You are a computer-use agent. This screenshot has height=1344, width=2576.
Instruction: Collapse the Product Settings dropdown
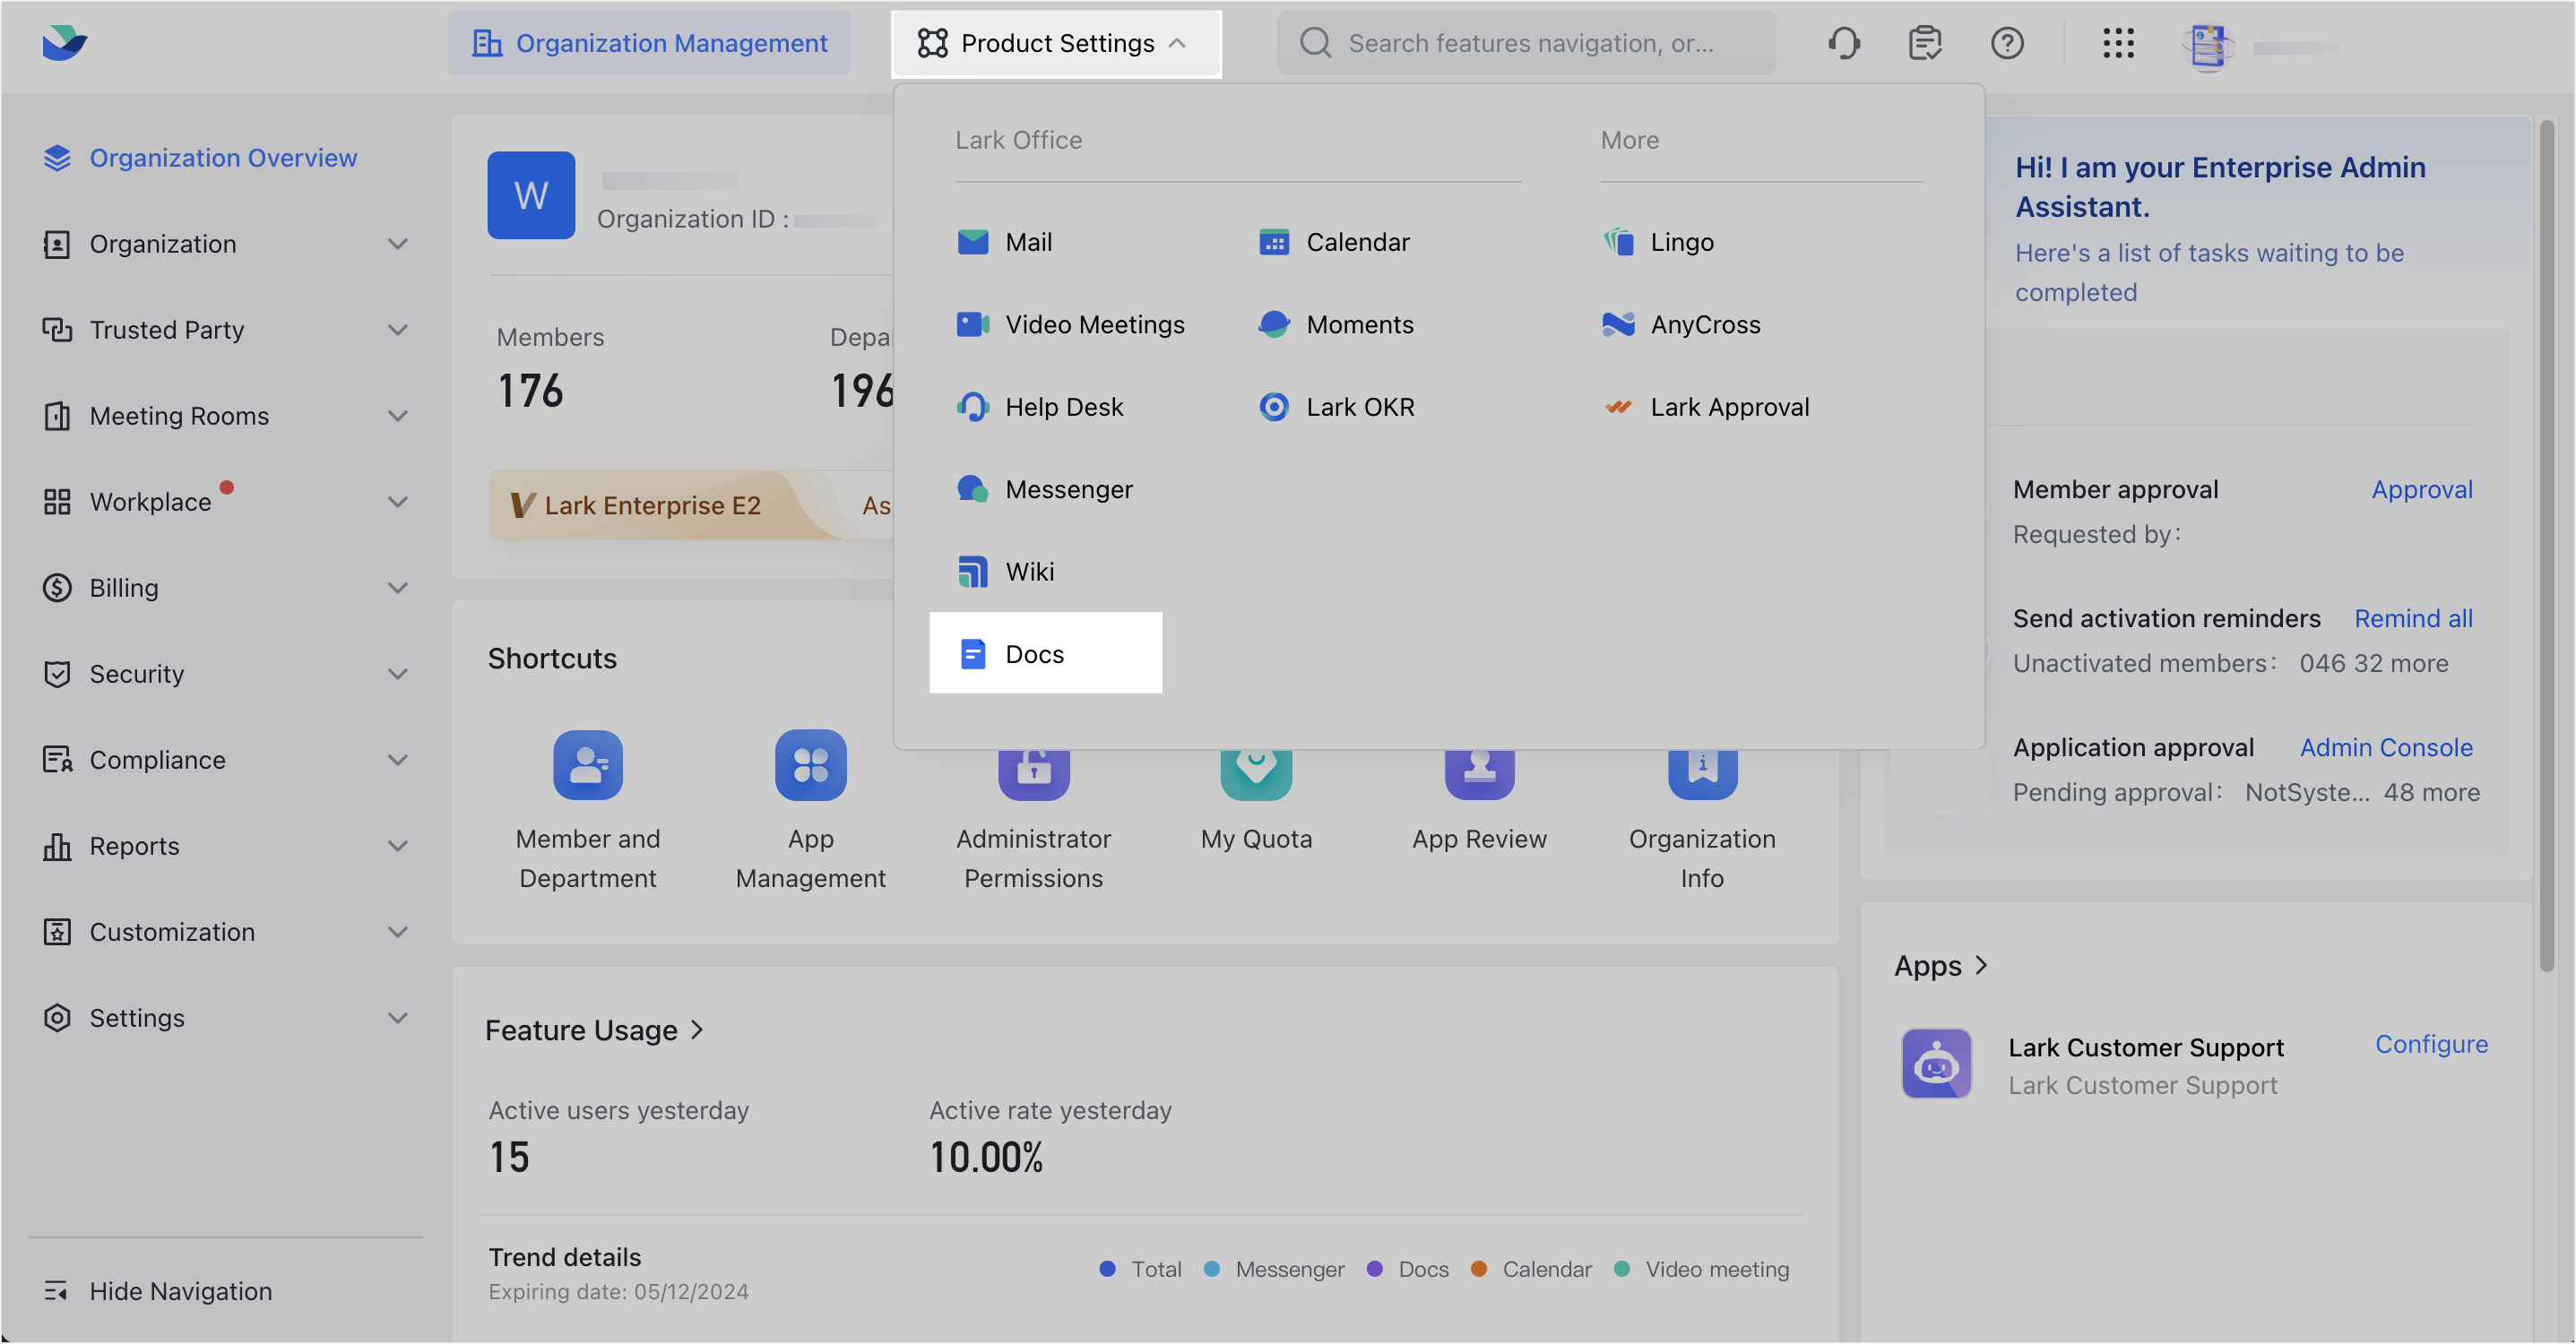pyautogui.click(x=1056, y=43)
